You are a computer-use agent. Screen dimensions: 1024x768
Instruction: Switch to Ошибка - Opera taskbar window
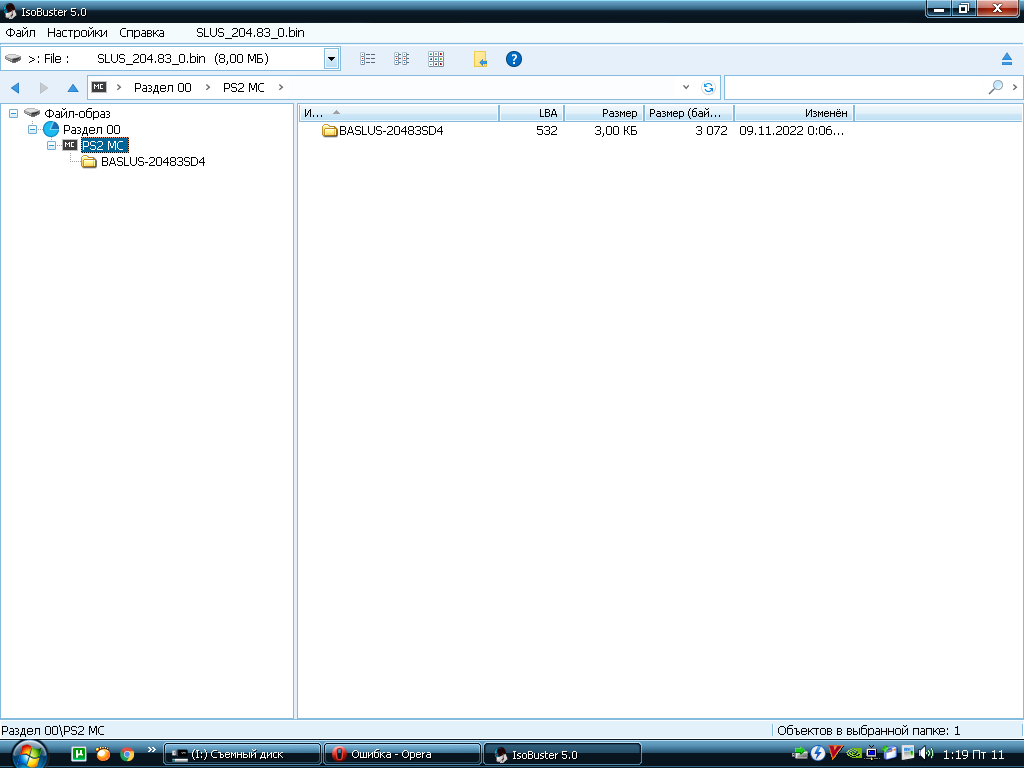click(x=403, y=754)
